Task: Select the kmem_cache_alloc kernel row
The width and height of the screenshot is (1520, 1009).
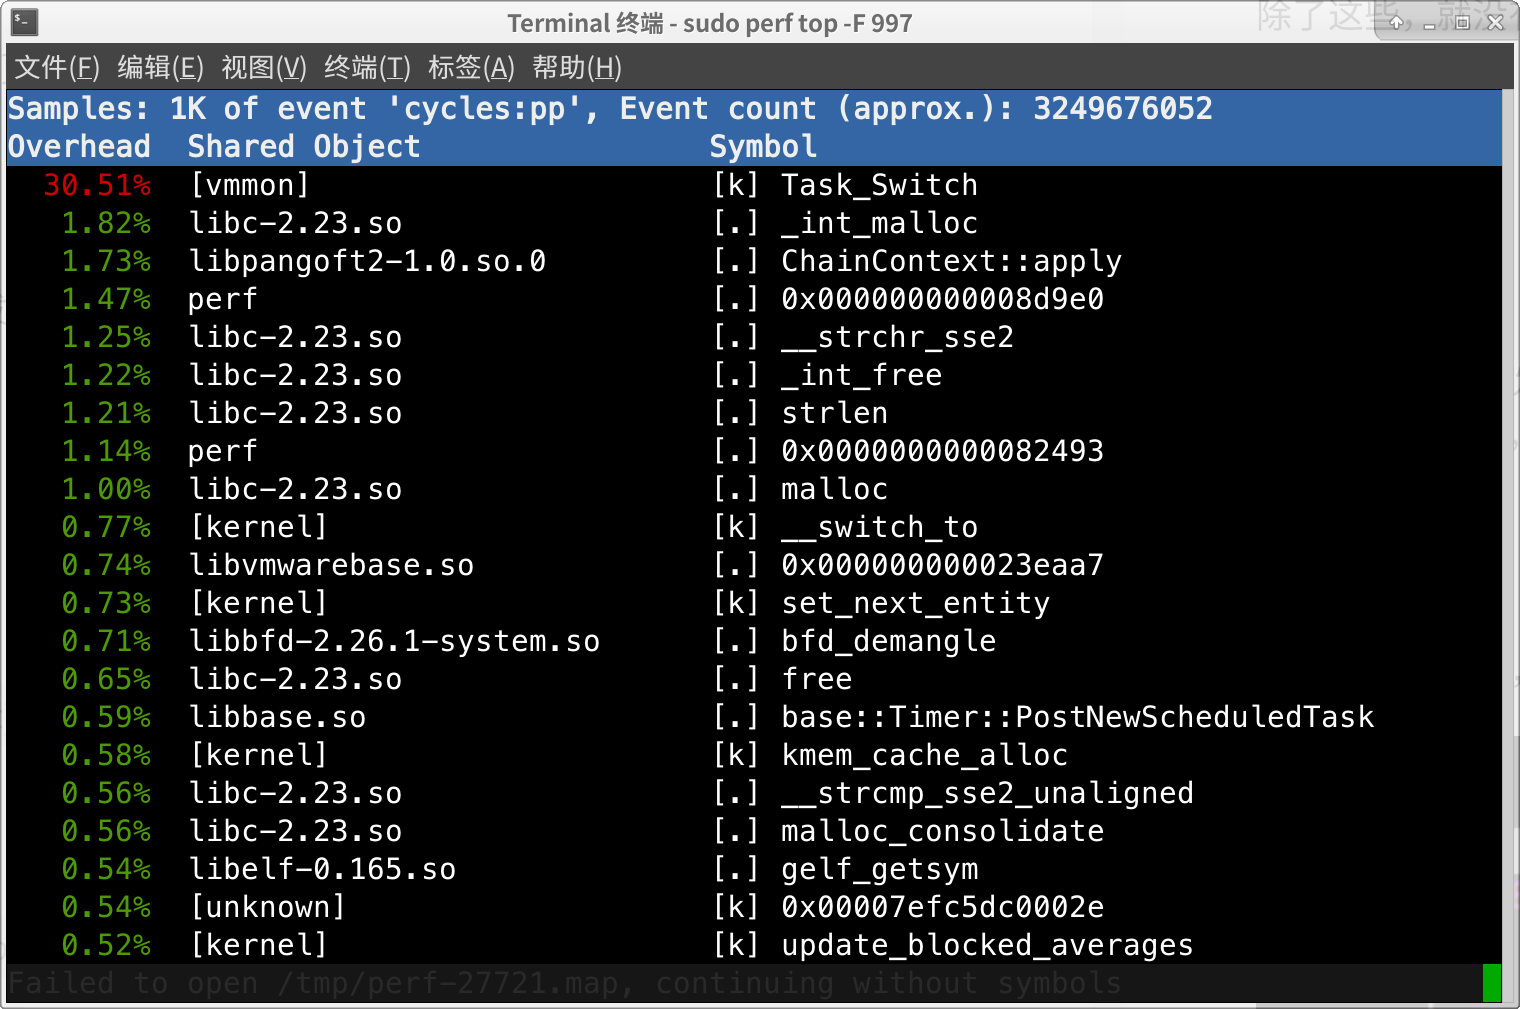Action: [924, 755]
